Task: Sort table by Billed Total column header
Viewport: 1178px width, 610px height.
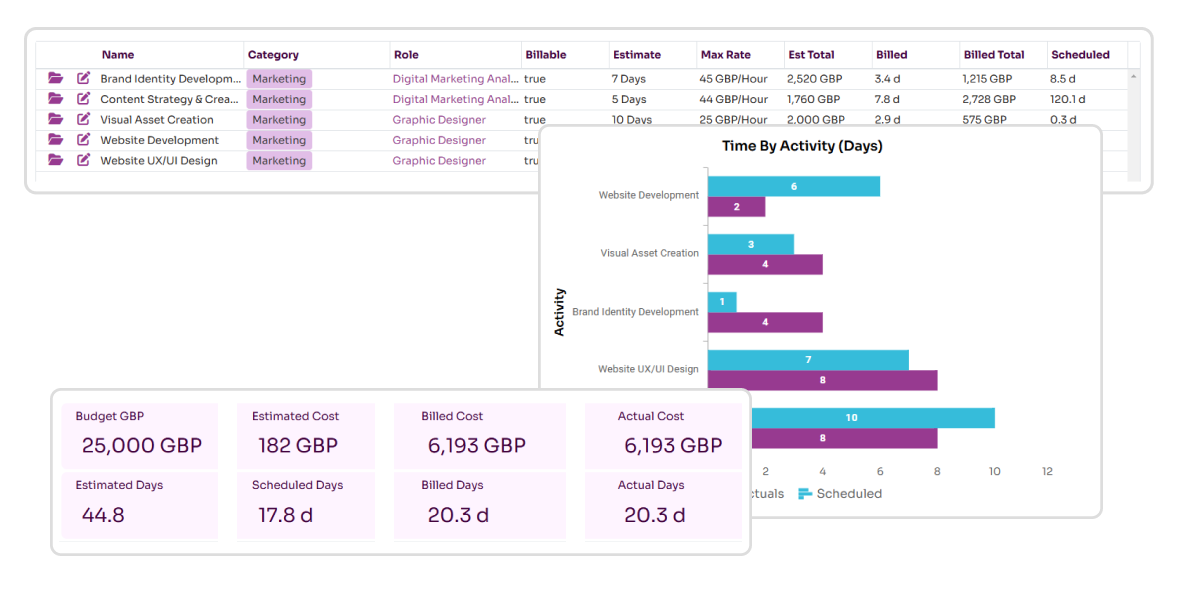Action: click(993, 55)
